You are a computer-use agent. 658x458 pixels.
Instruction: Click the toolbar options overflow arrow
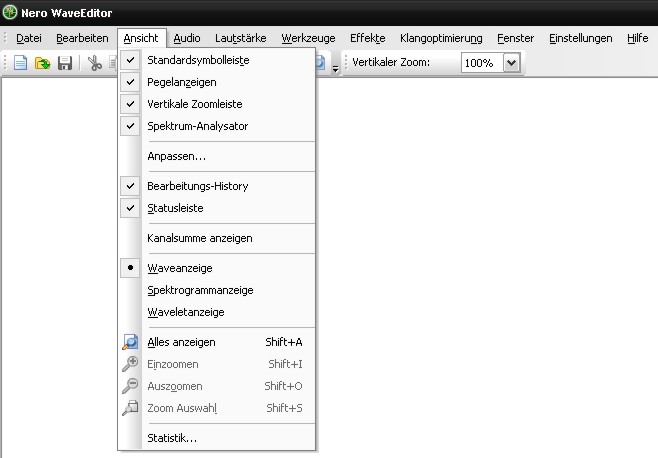(x=335, y=68)
